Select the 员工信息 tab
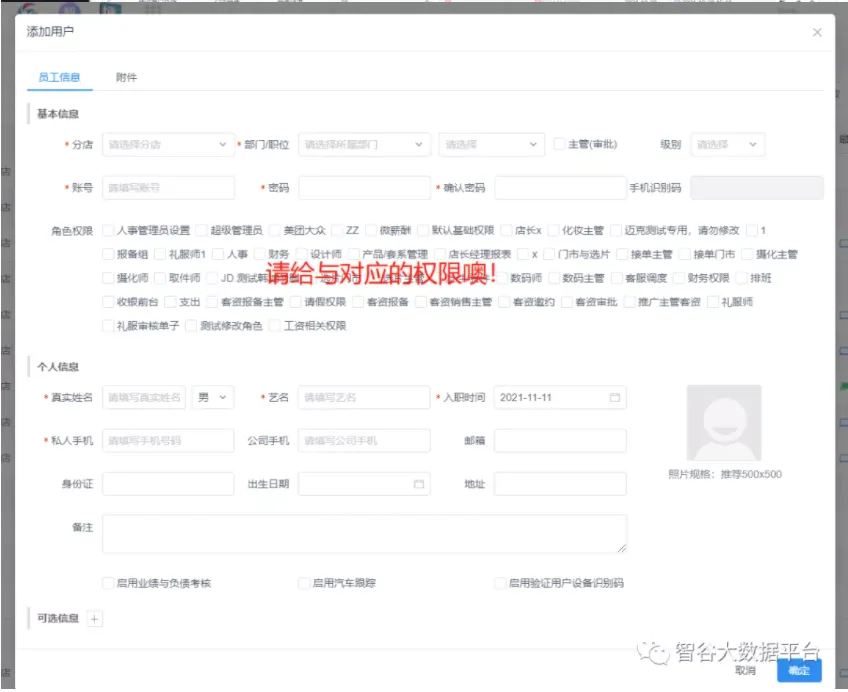 pos(59,77)
